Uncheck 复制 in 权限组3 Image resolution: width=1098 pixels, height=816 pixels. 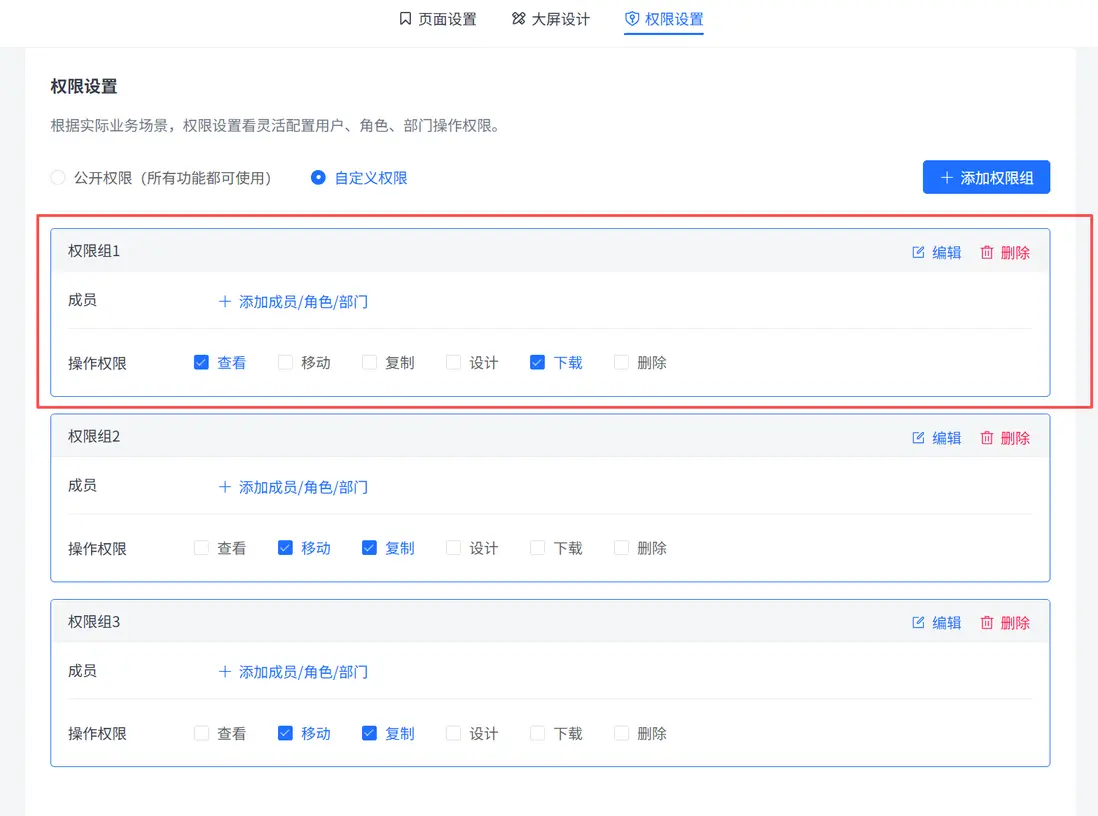369,733
